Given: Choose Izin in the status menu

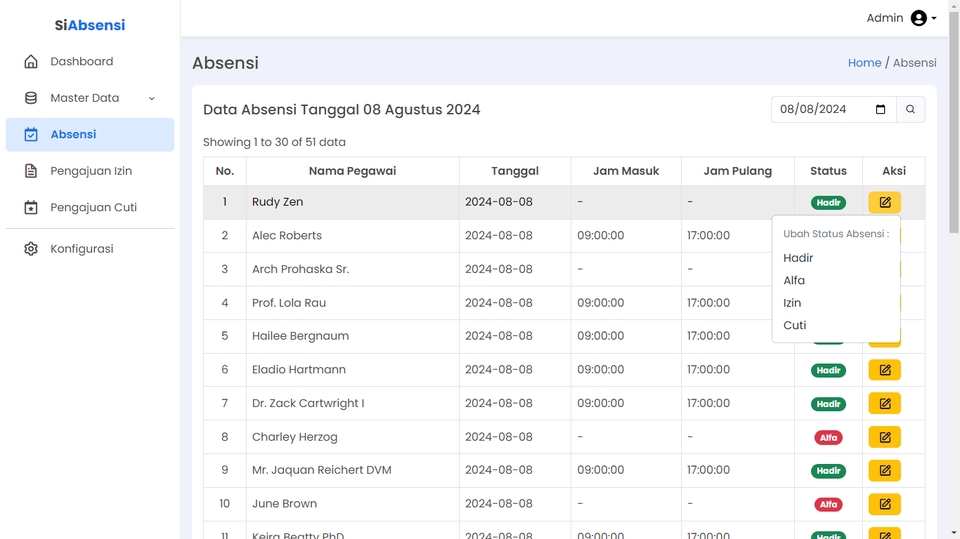Looking at the screenshot, I should pyautogui.click(x=792, y=303).
